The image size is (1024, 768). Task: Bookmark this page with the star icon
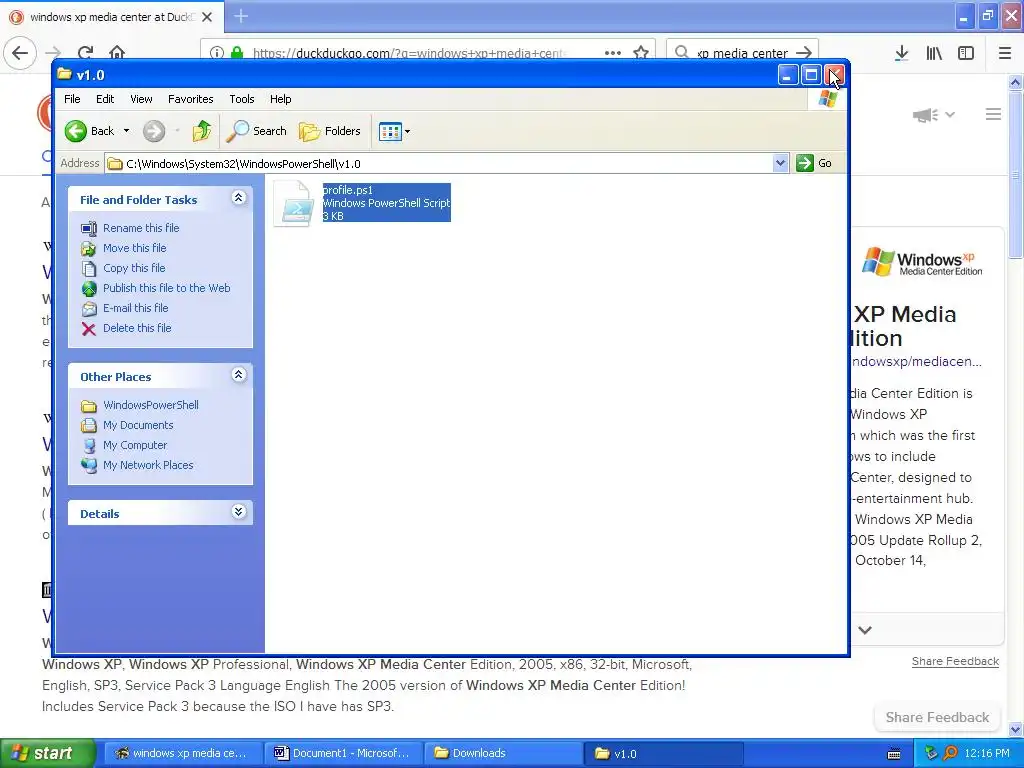click(641, 52)
